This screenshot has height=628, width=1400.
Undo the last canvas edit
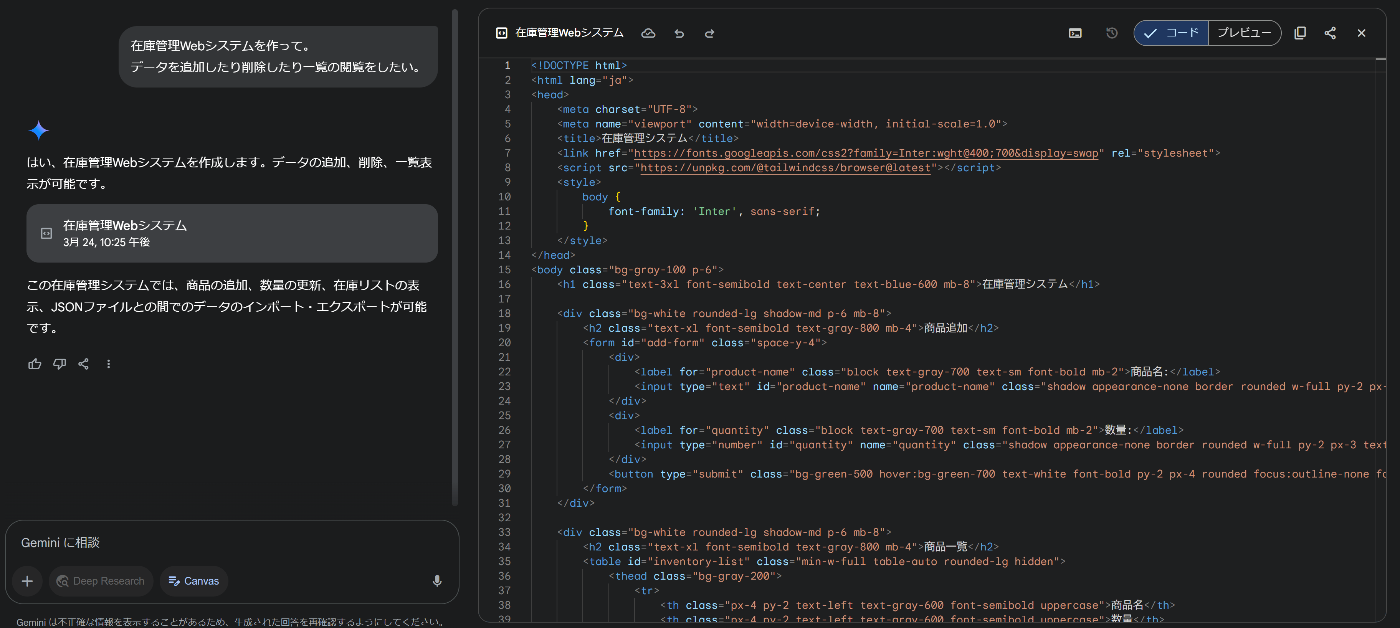click(x=679, y=33)
